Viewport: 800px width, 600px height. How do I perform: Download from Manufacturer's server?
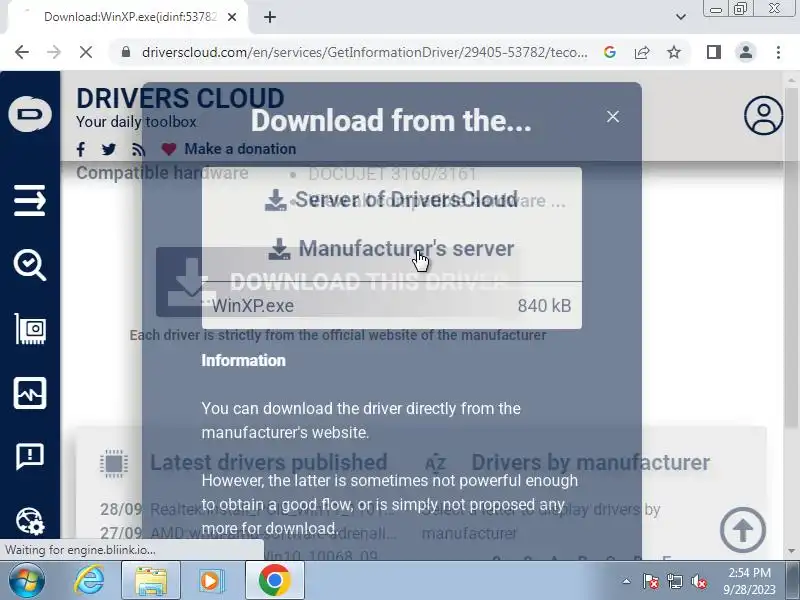point(391,248)
